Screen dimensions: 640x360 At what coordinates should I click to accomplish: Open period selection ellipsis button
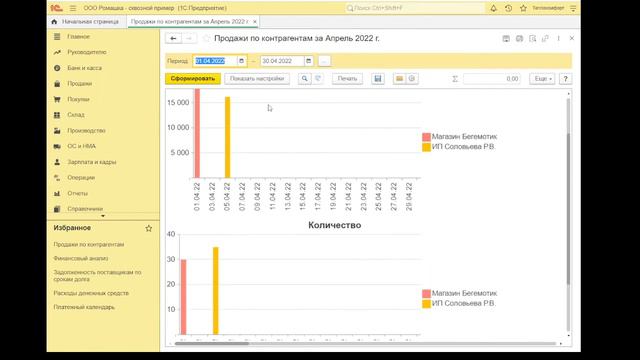[324, 61]
